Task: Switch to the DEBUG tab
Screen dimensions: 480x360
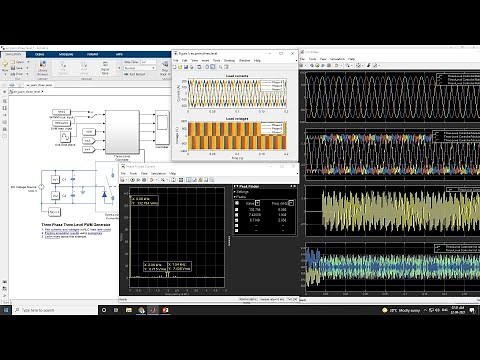Action: [39, 54]
